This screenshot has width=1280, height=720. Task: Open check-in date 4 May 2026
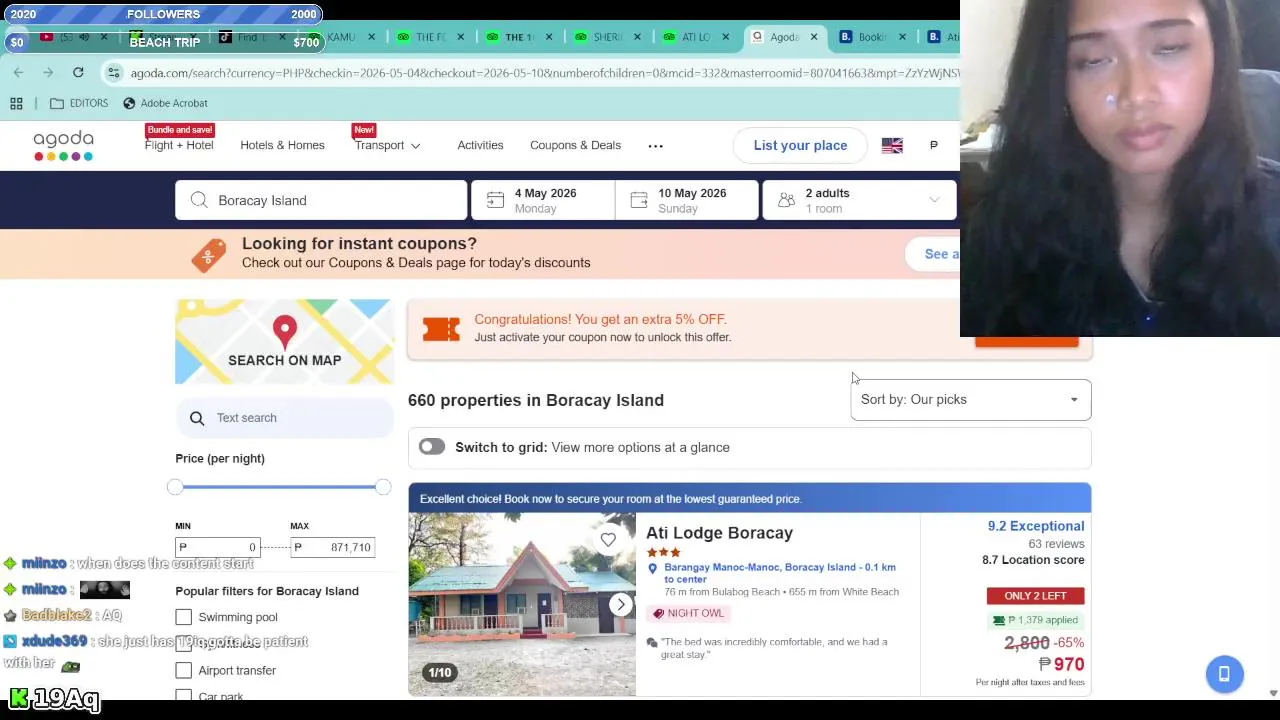point(543,200)
